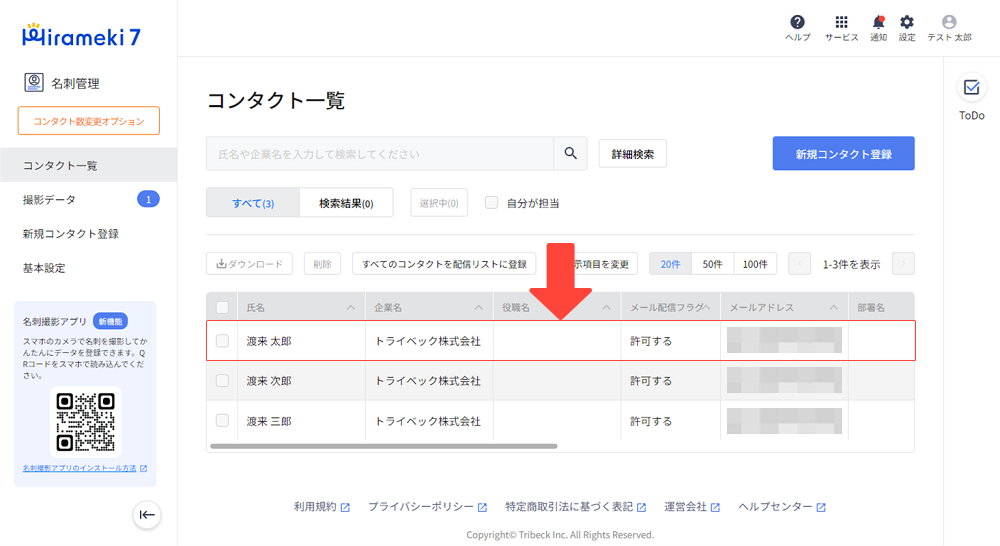The width and height of the screenshot is (1000, 546).
Task: Click すべてのコンタクトを配信リストに登録 button
Action: tap(444, 263)
